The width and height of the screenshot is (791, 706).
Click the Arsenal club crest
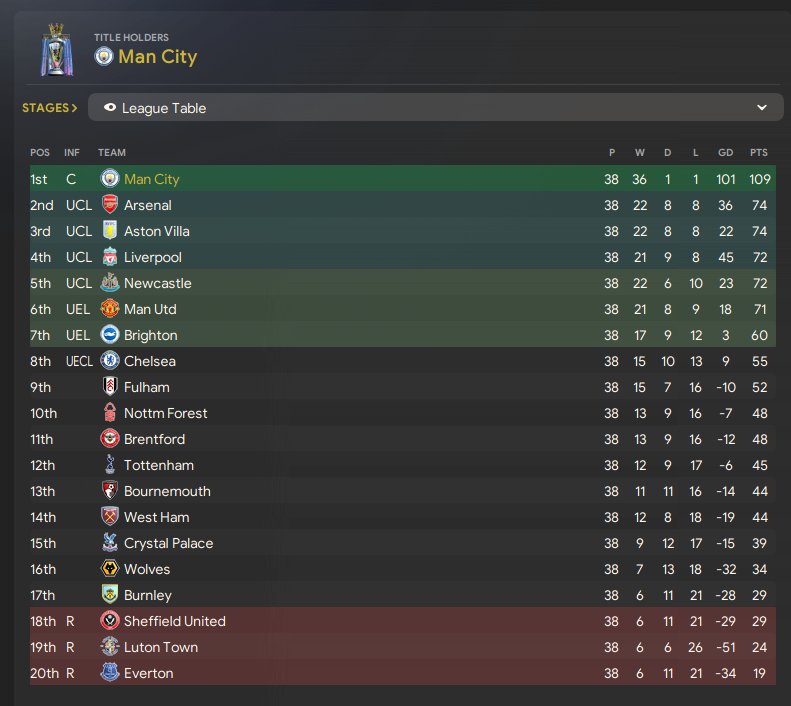point(109,205)
